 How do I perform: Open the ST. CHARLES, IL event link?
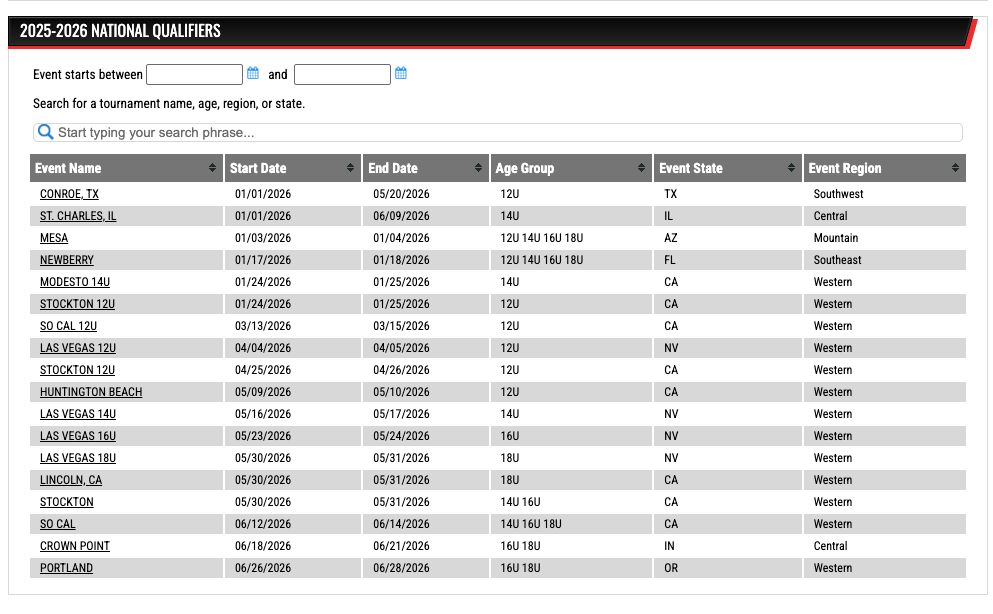coord(78,216)
